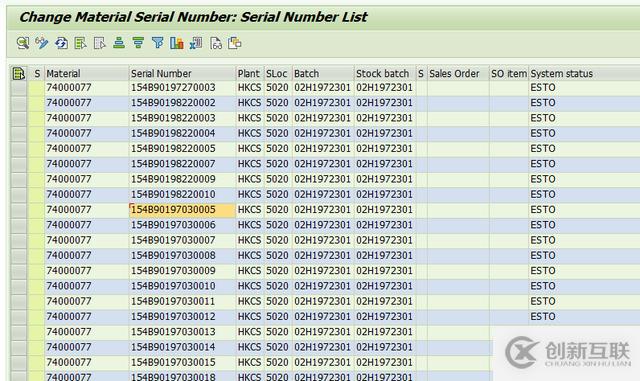Click the overlapping windows icon in toolbar

coord(235,43)
